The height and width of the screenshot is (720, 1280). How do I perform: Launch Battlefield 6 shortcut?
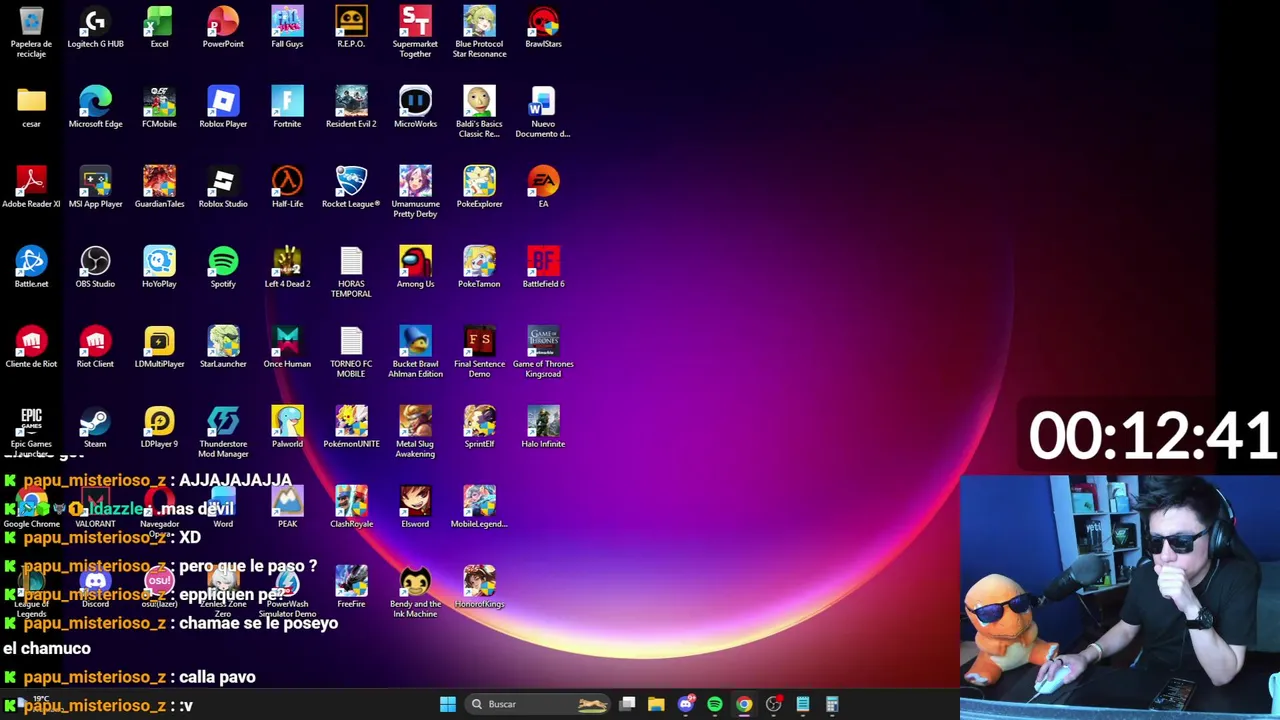543,268
